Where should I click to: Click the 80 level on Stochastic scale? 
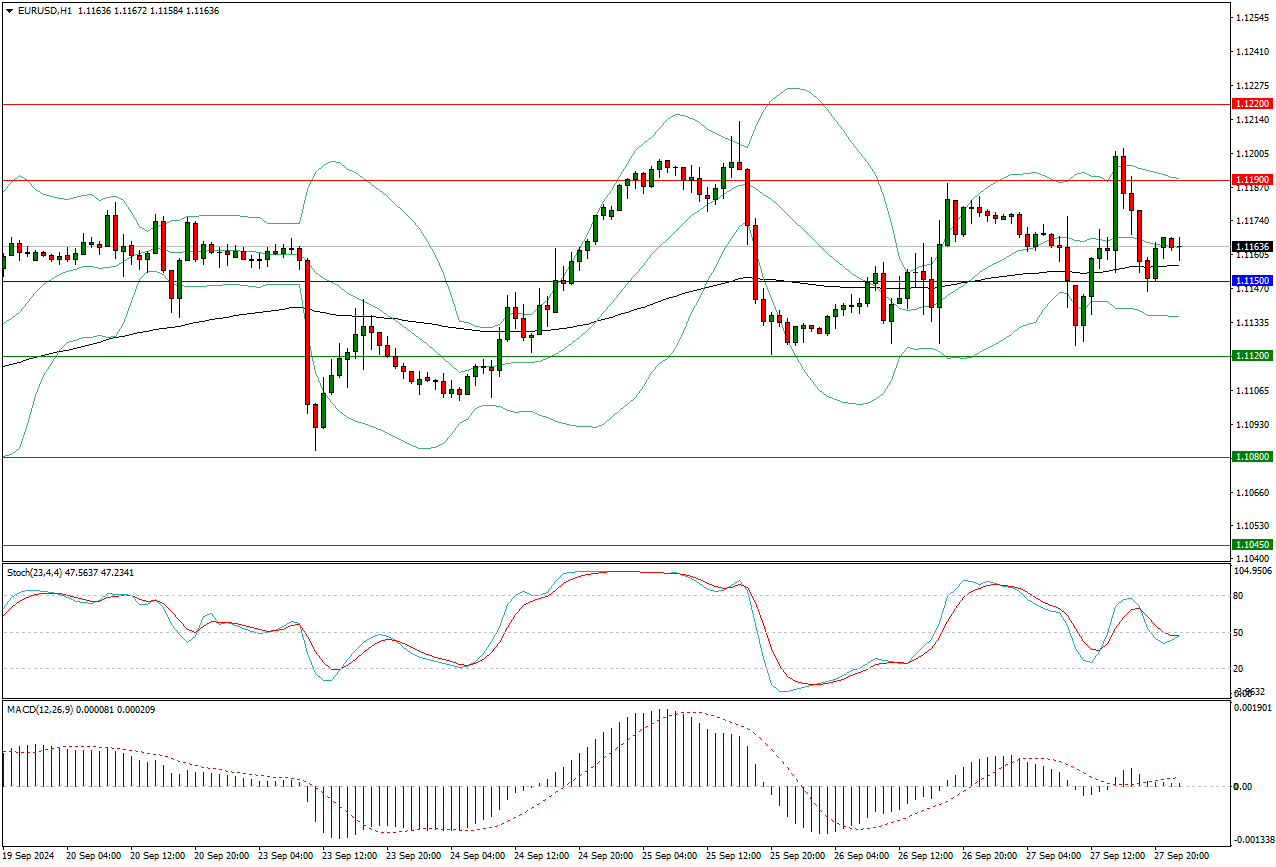pos(1238,596)
